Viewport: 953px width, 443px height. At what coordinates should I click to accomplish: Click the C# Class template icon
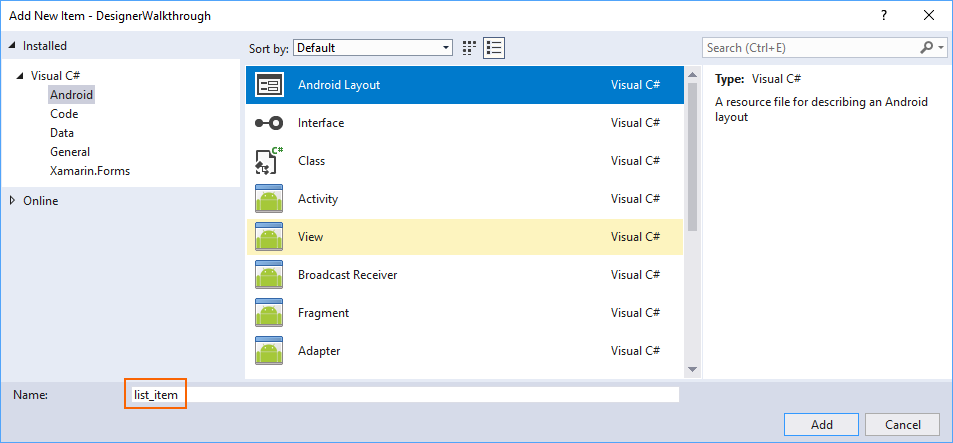(x=269, y=161)
